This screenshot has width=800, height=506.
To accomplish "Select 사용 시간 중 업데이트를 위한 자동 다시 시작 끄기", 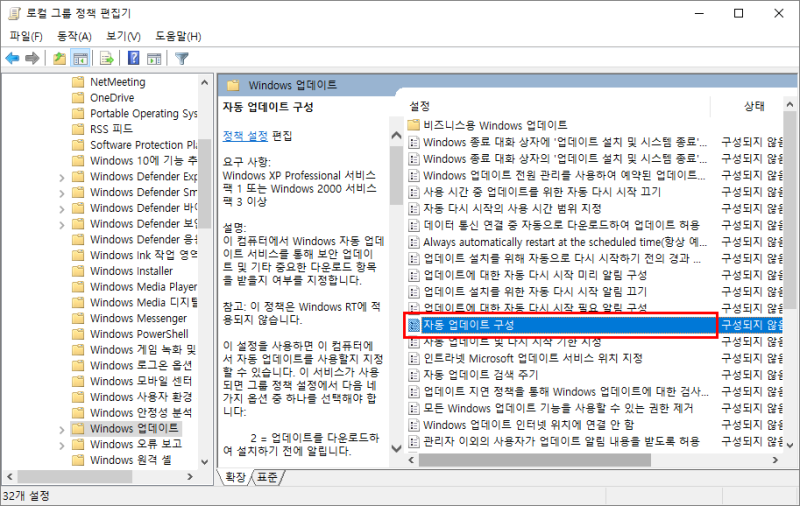I will [542, 192].
